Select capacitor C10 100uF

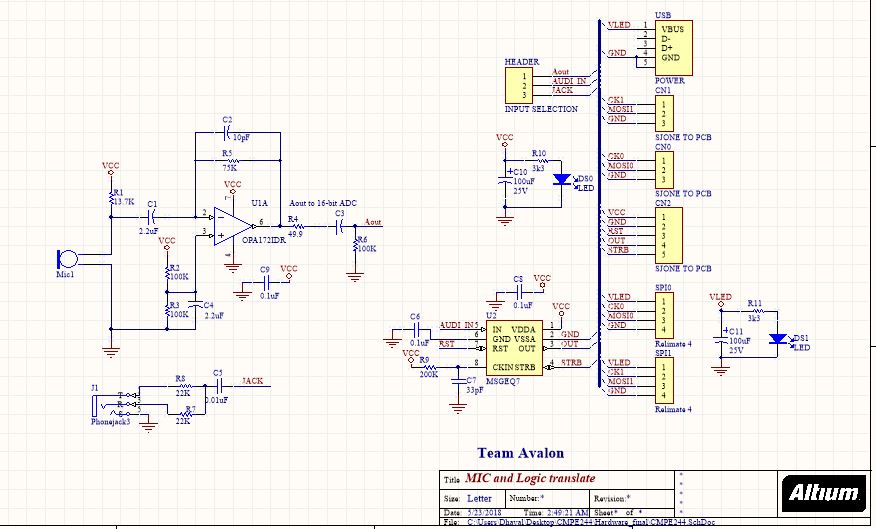pyautogui.click(x=505, y=179)
